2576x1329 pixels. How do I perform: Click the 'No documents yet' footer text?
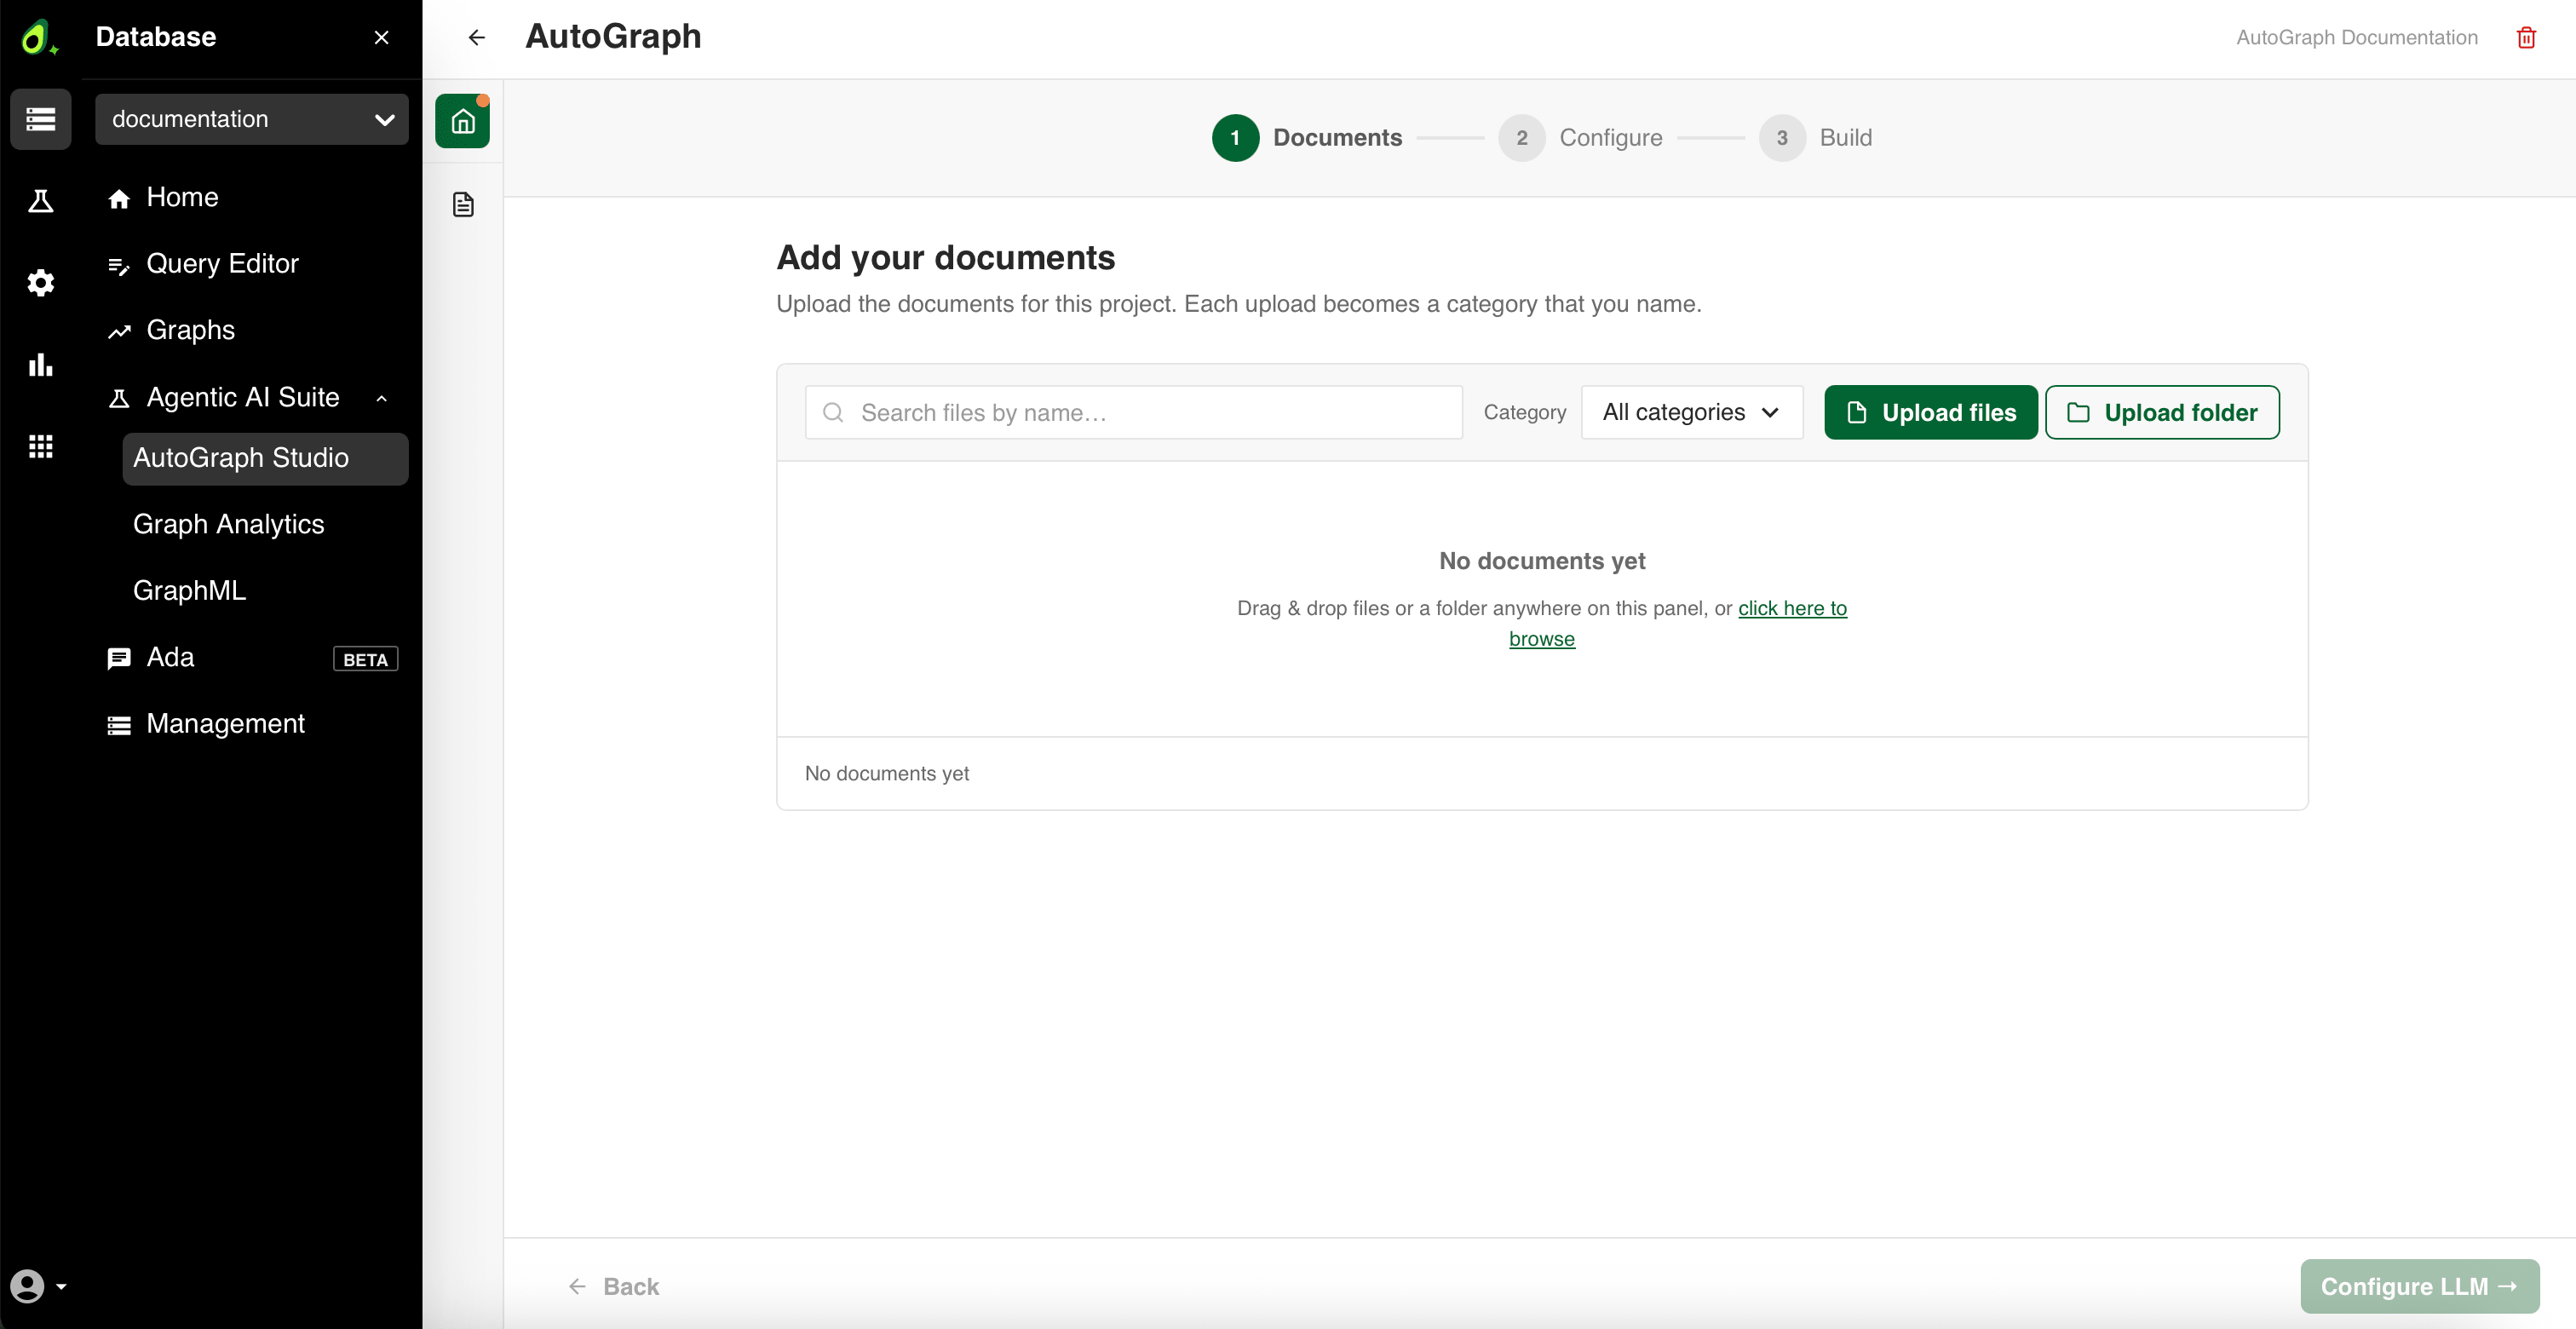tap(886, 773)
